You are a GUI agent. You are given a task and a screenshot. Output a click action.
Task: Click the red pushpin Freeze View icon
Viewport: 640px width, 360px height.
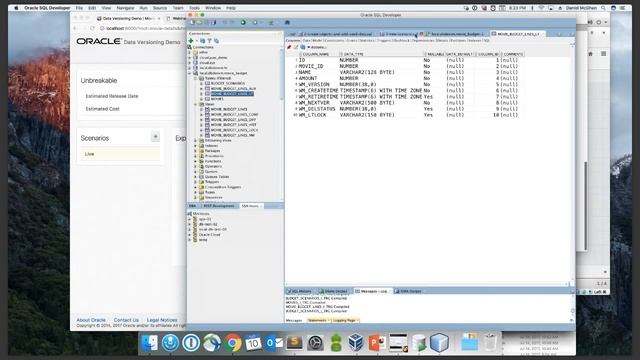[x=289, y=47]
